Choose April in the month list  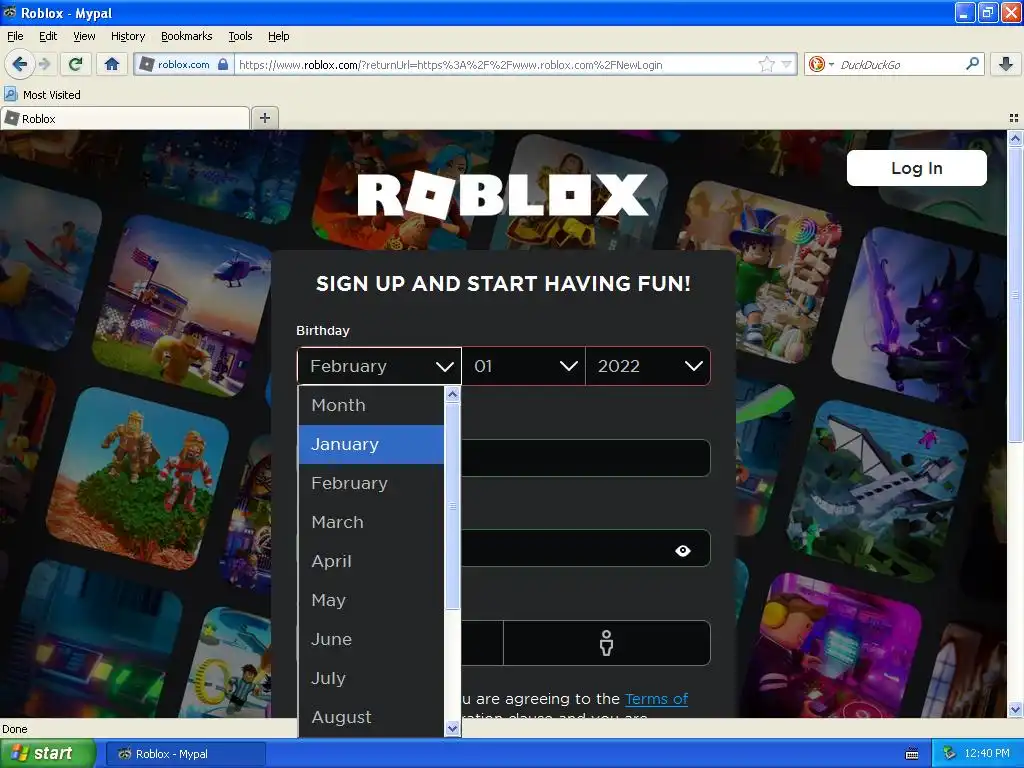click(x=371, y=562)
